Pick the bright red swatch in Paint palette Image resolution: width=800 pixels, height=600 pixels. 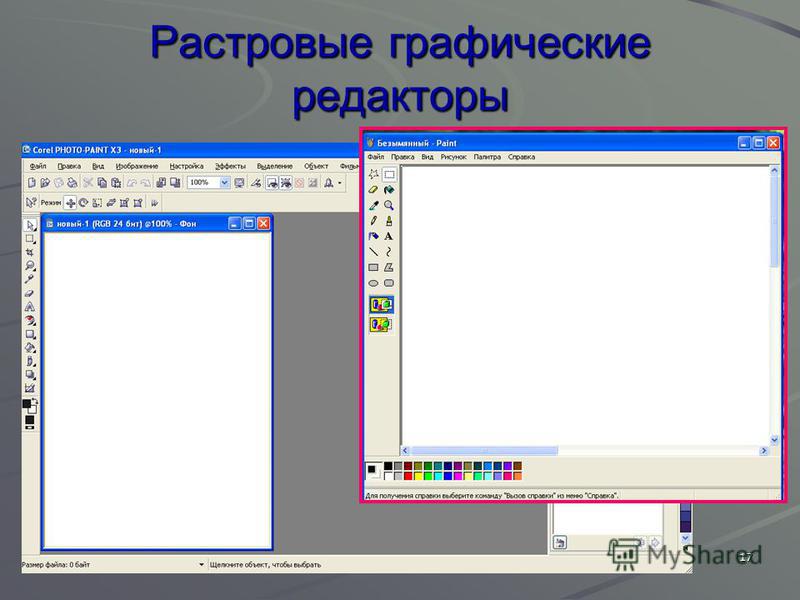[408, 476]
